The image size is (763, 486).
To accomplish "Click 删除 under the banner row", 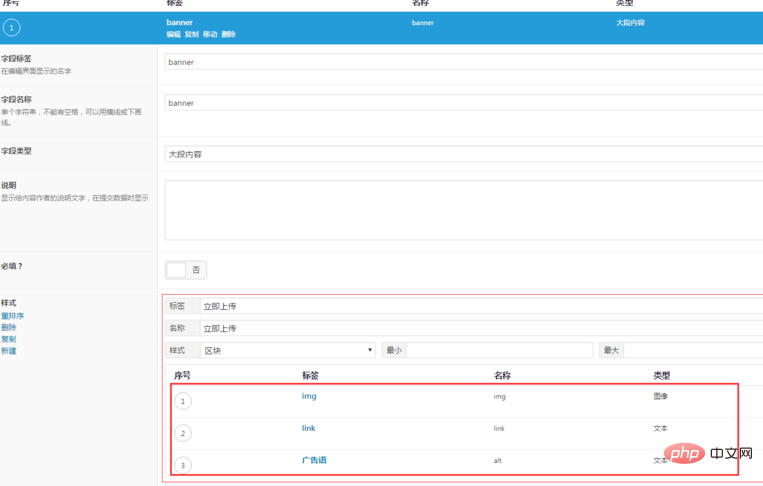I will (228, 35).
